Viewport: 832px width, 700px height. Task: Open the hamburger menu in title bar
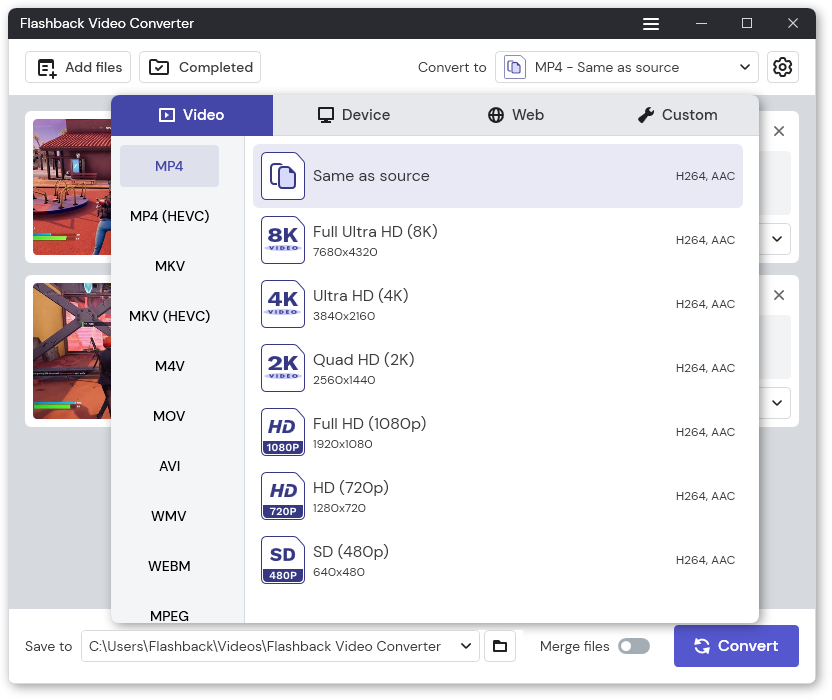coord(651,24)
